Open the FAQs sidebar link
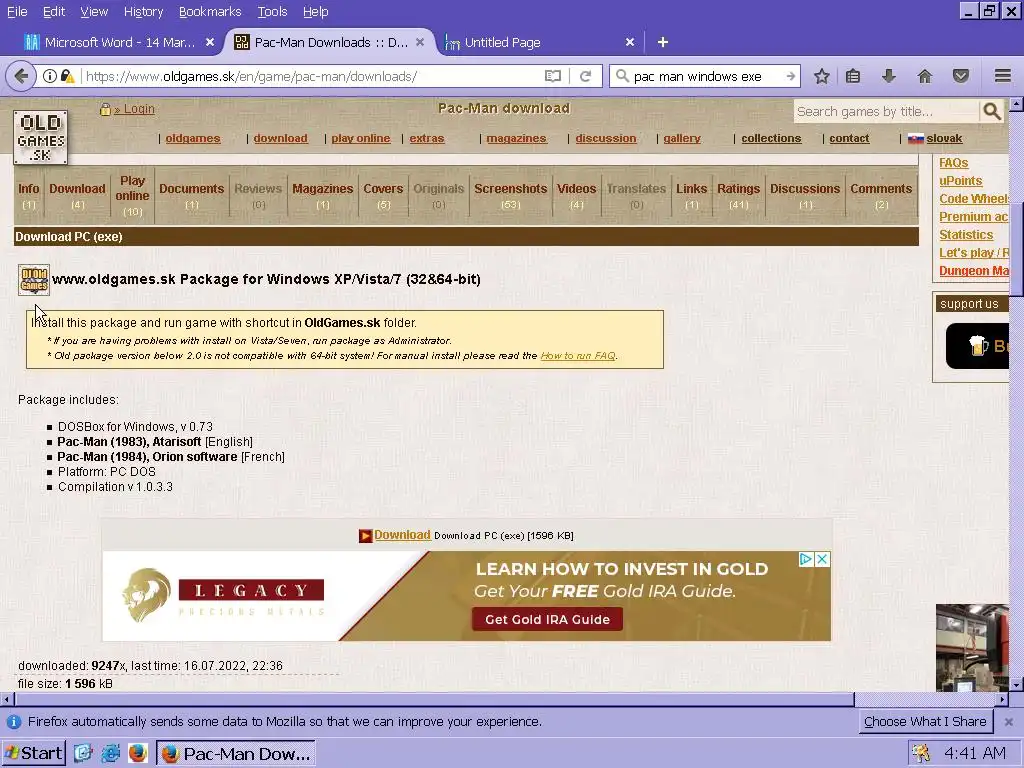The image size is (1024, 768). (x=953, y=163)
